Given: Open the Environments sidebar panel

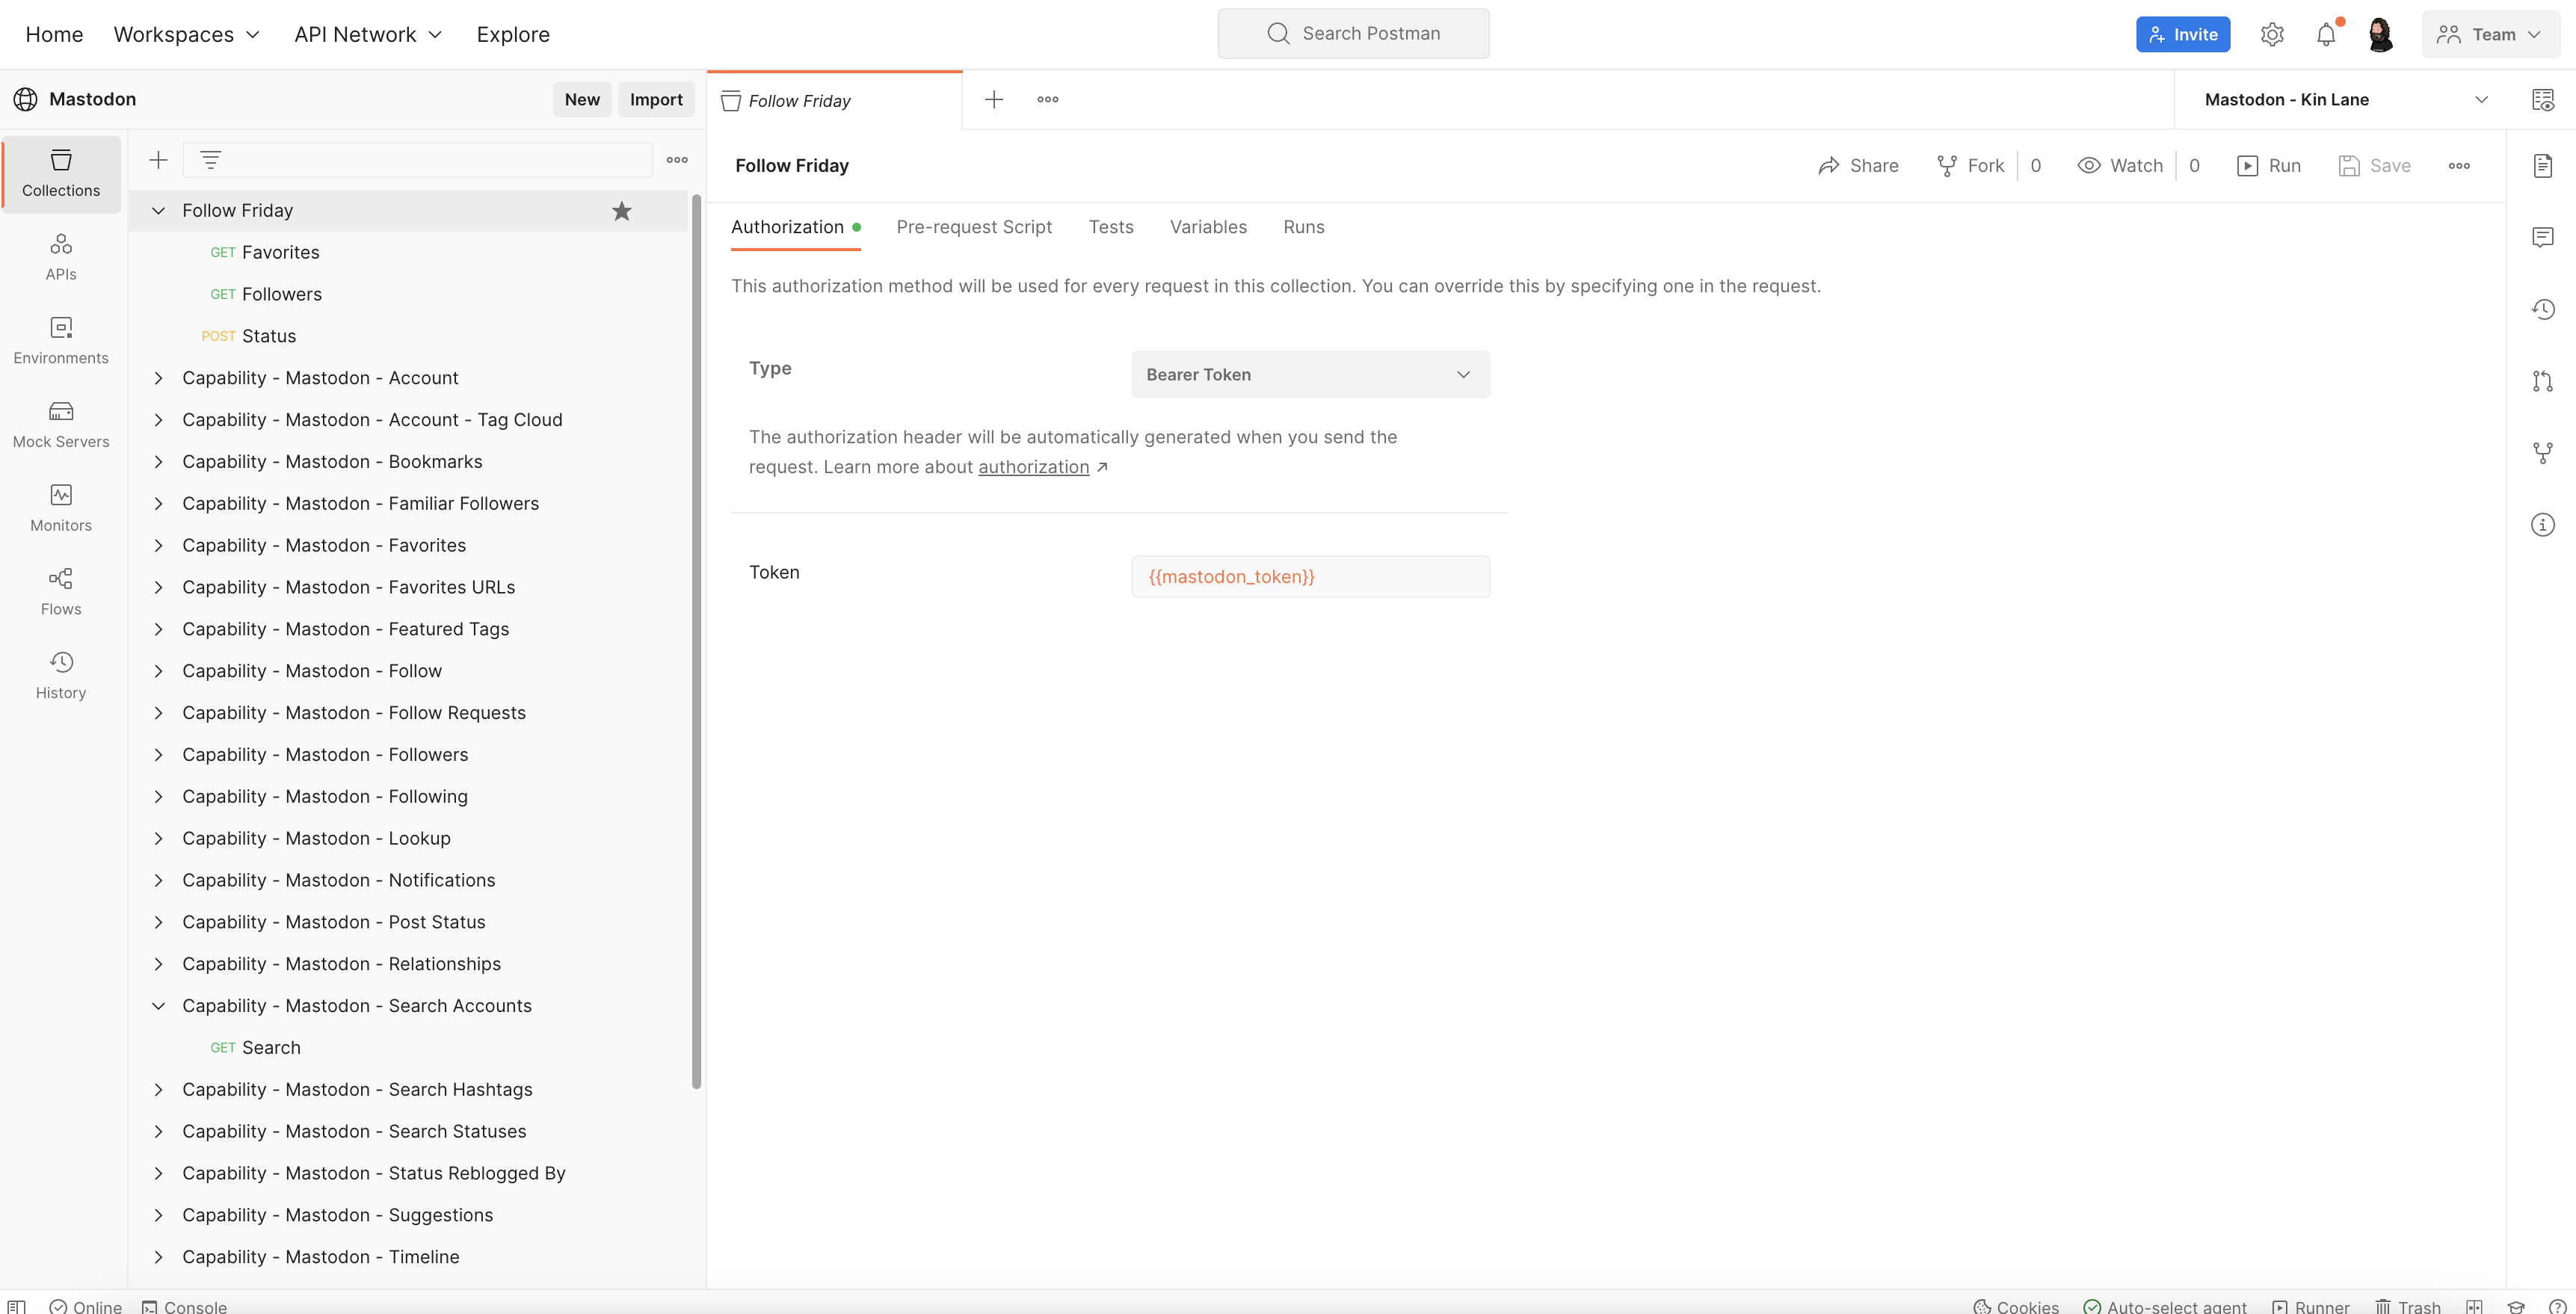Looking at the screenshot, I should pos(61,341).
